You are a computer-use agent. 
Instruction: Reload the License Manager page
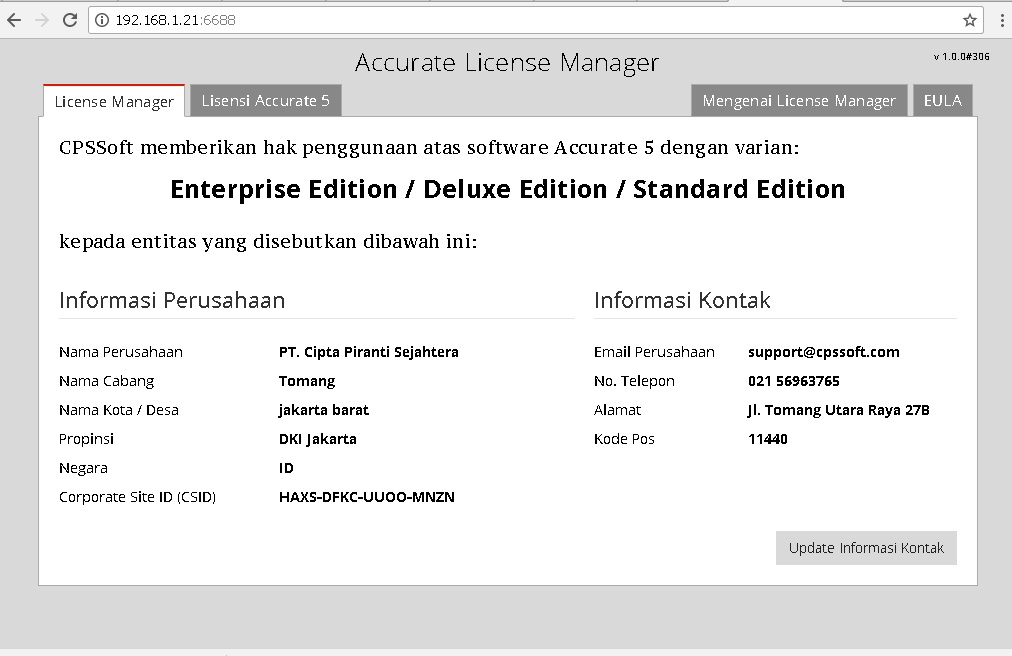coord(70,20)
